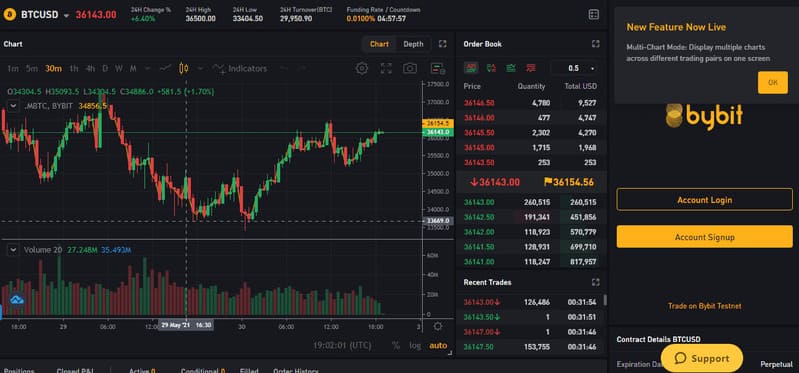Click the Bitcoin coin icon beside BTCUSD
Viewport: 799px width, 373px height.
(x=9, y=15)
